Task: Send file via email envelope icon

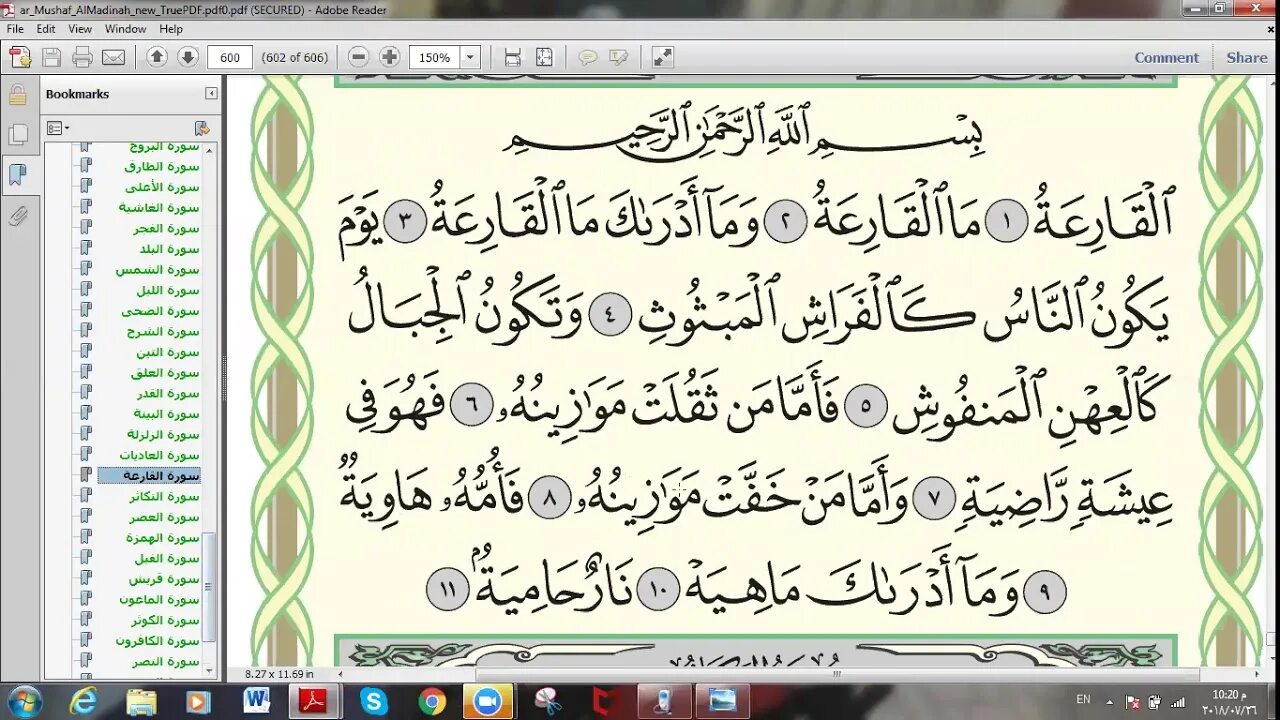Action: (113, 57)
